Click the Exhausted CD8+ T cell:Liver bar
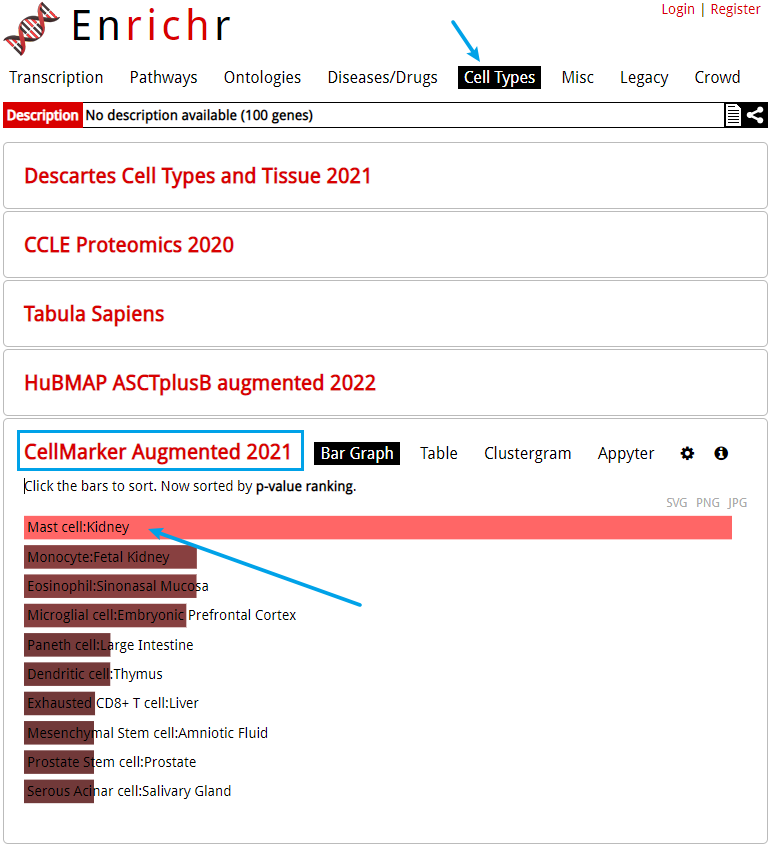 (59, 703)
